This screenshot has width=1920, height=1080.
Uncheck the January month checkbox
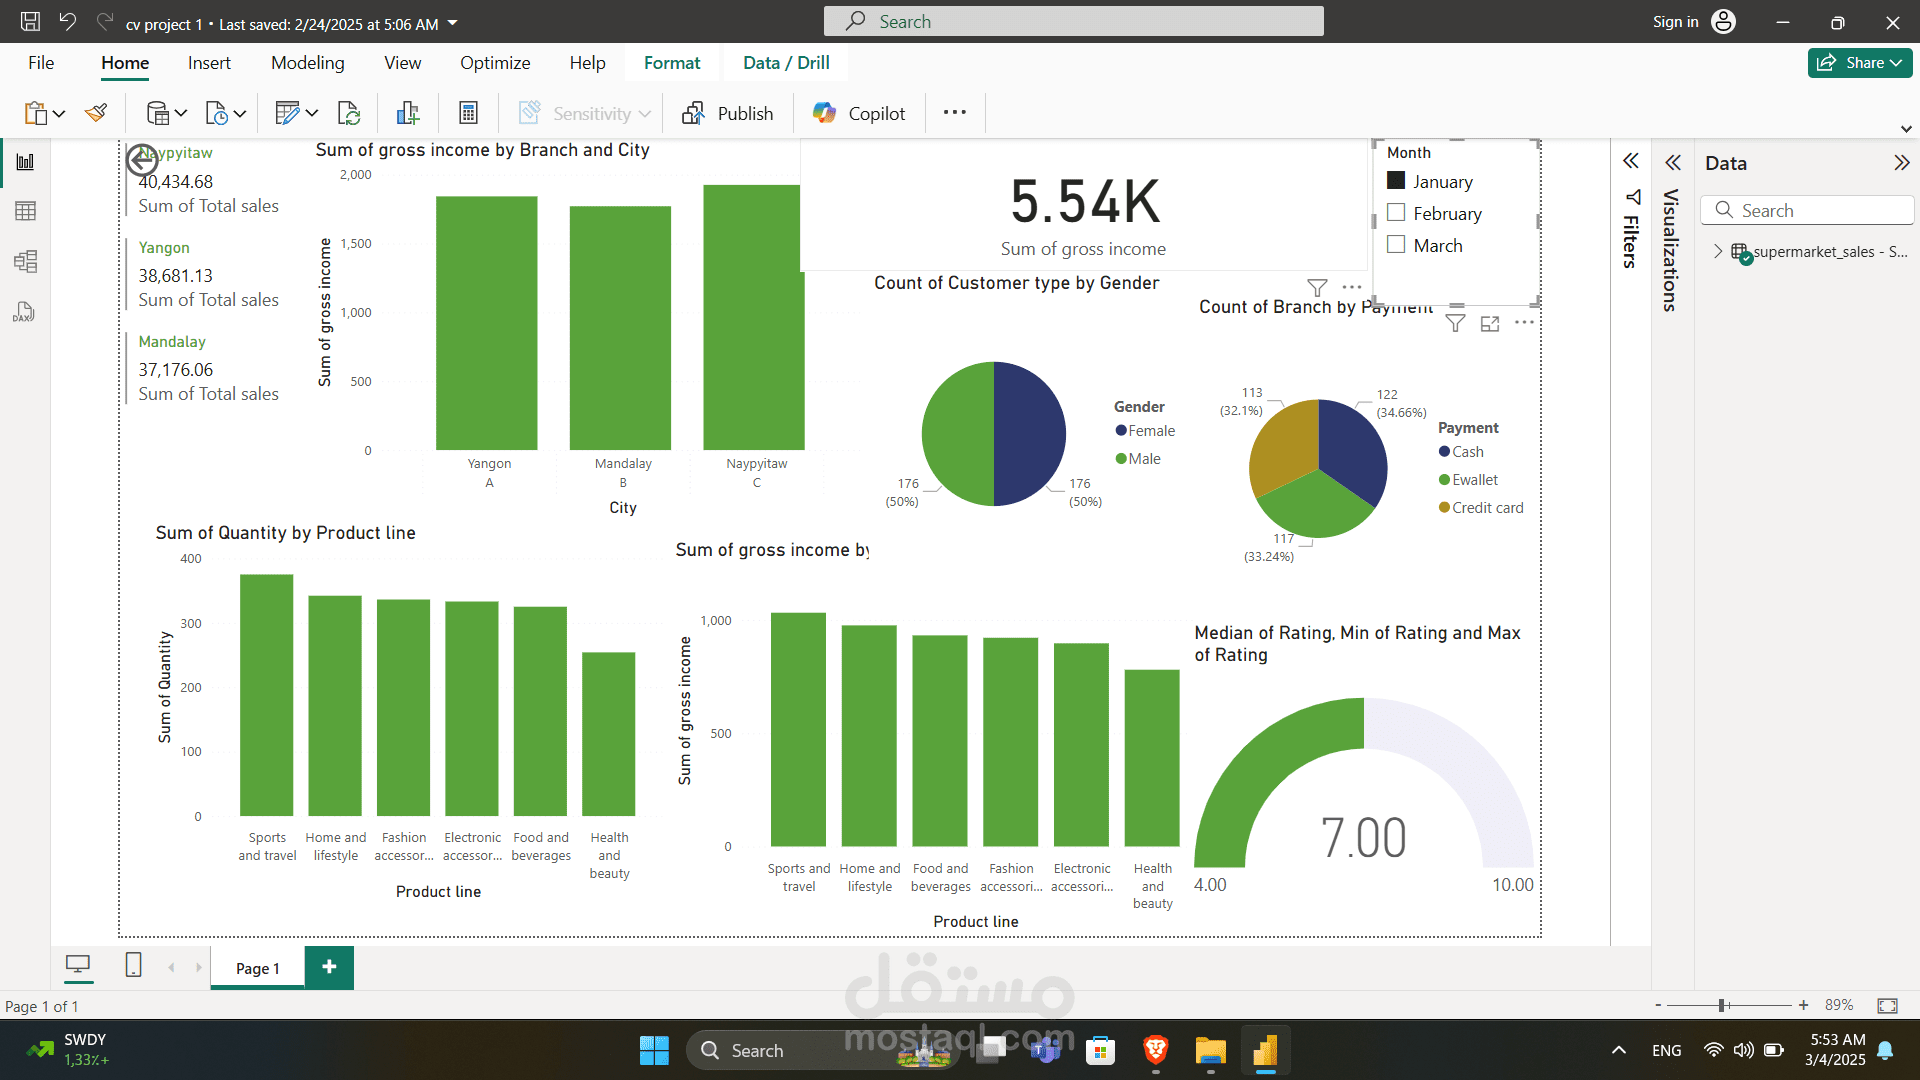[1396, 181]
